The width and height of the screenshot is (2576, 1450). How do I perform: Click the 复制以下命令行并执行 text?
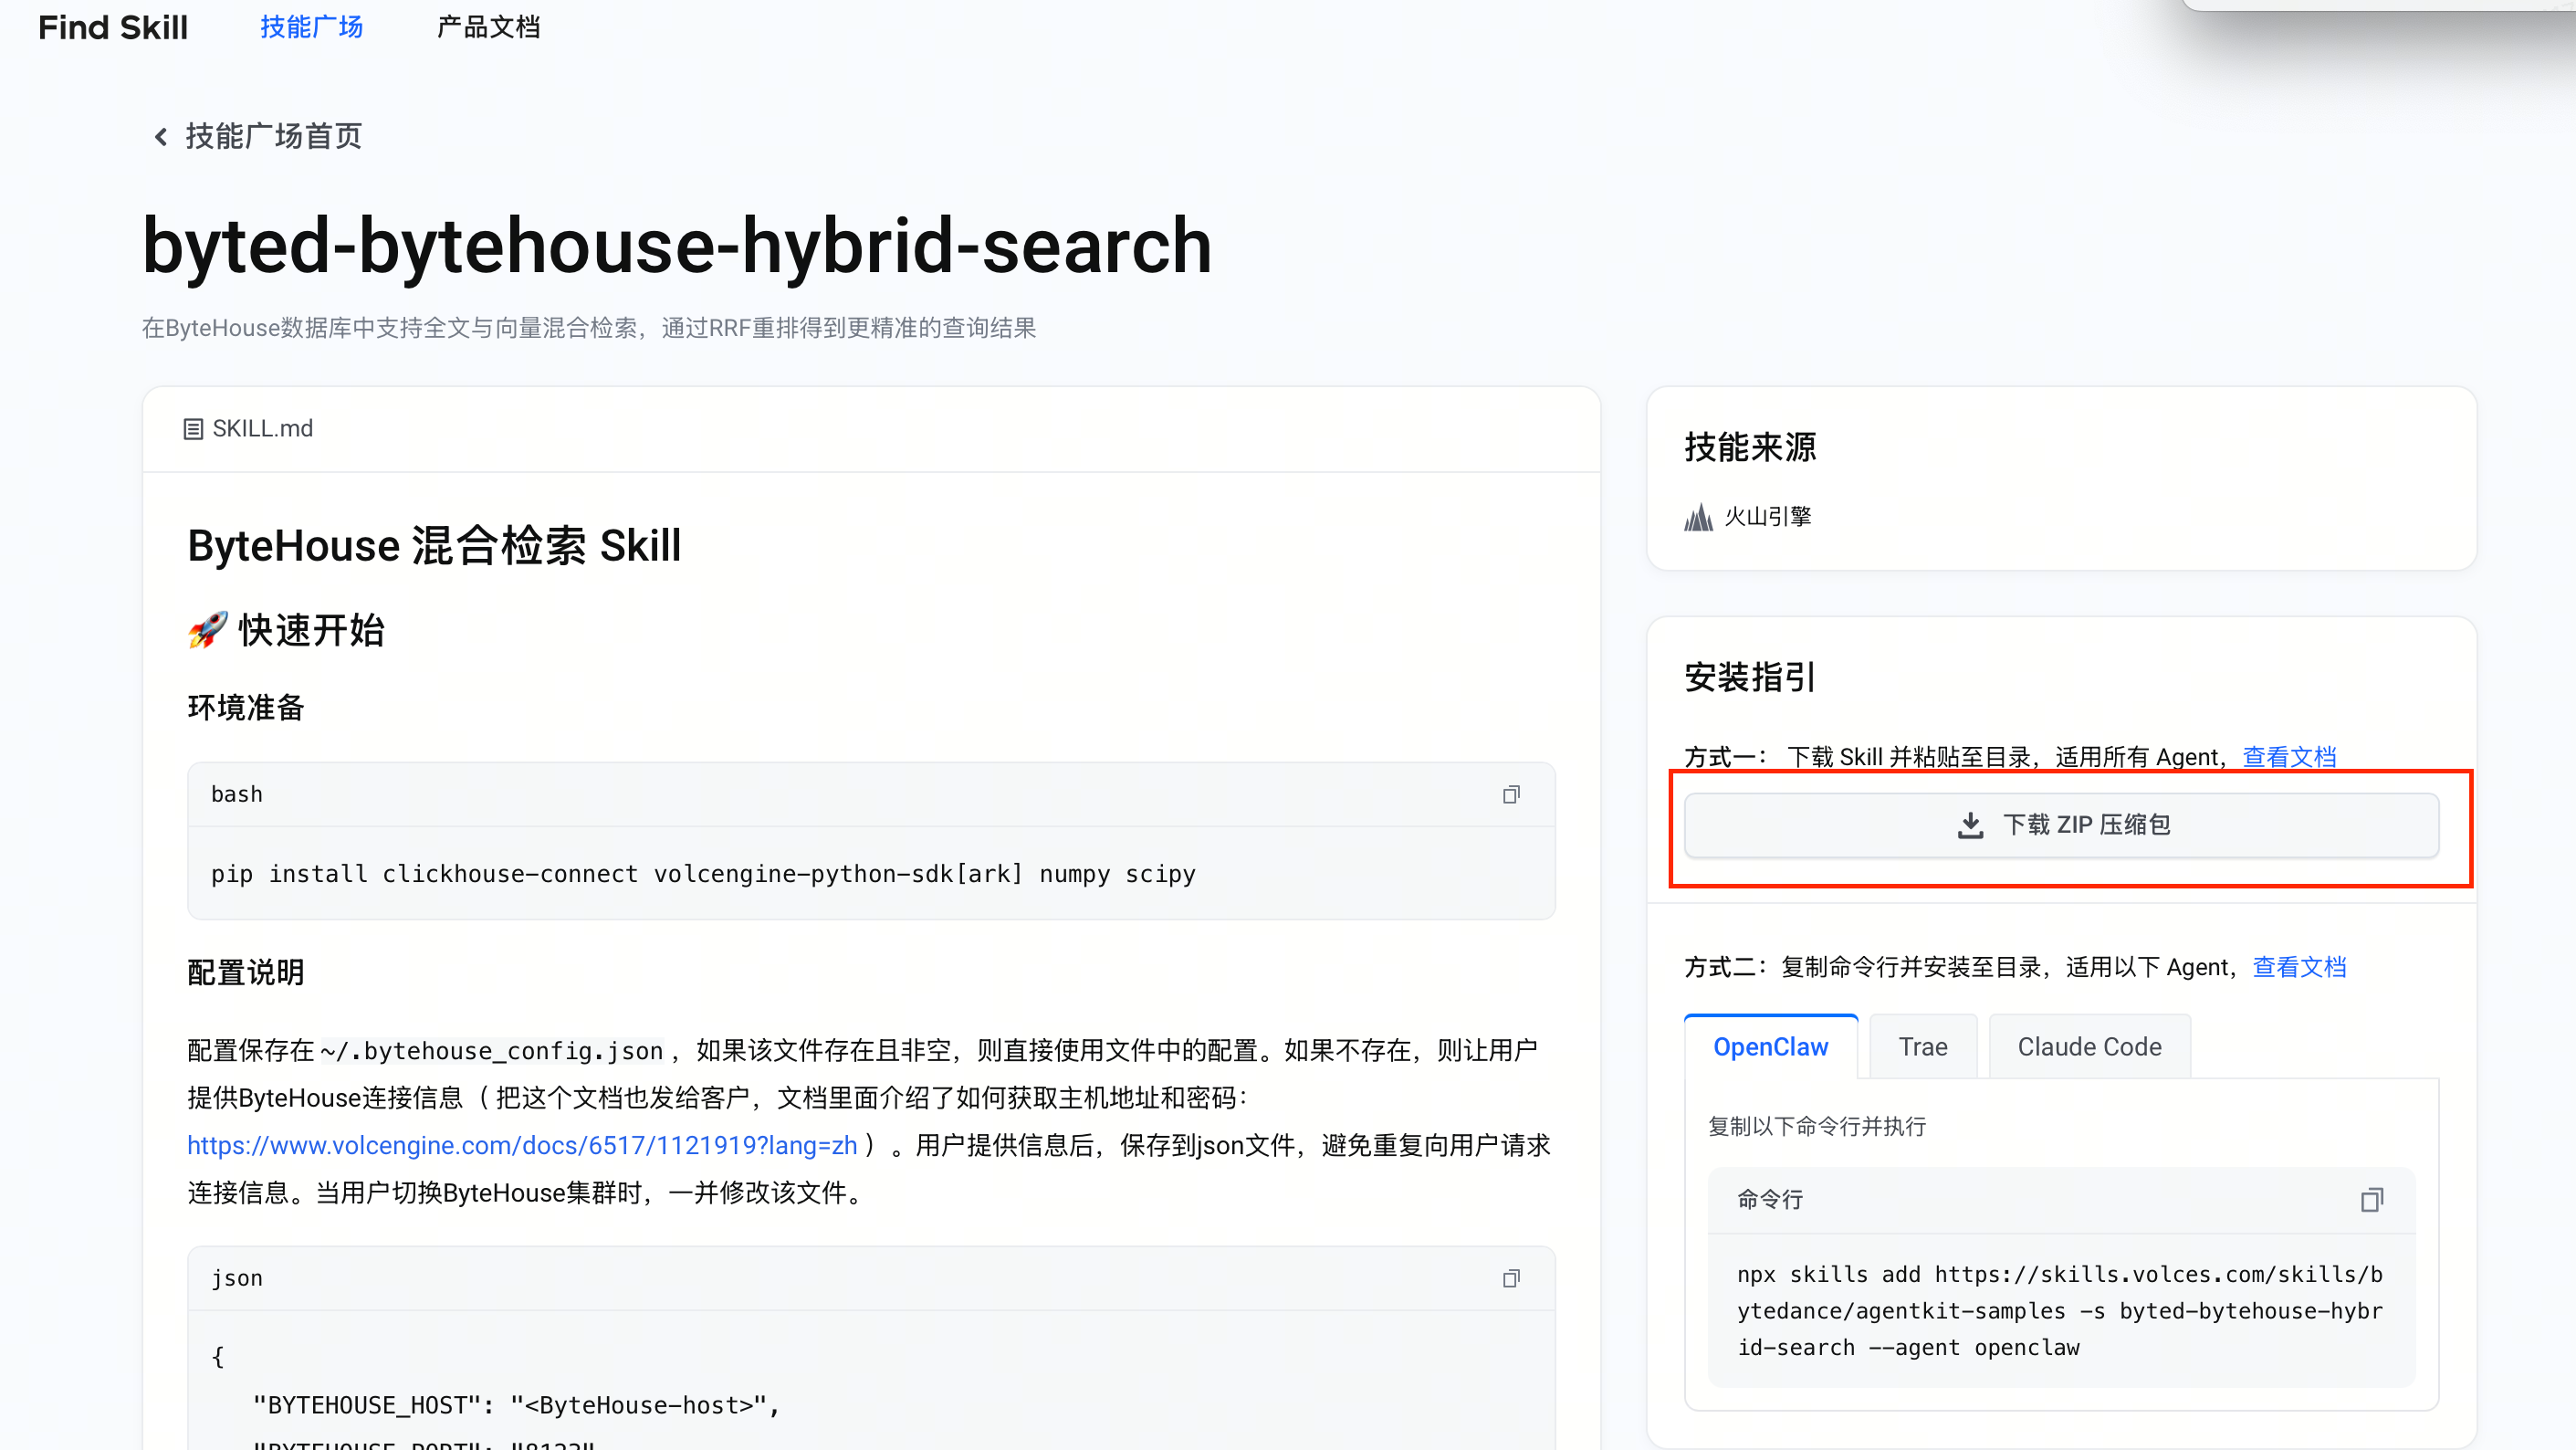tap(1816, 1126)
